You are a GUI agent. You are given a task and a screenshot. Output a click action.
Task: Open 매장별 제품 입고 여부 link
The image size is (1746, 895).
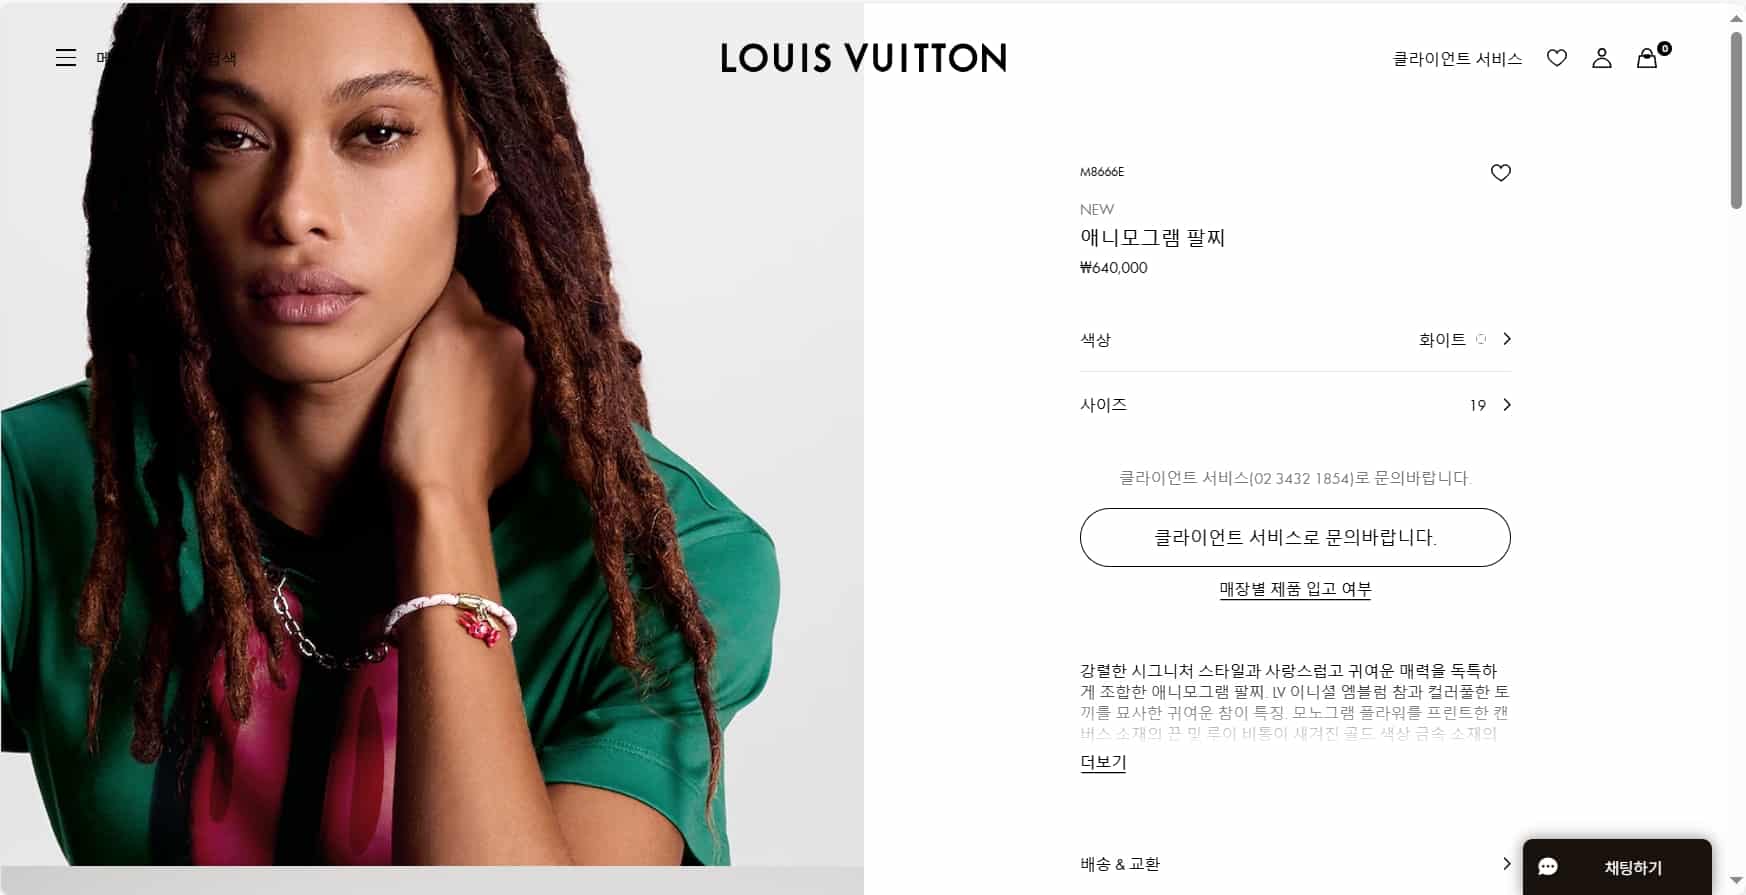pyautogui.click(x=1295, y=589)
